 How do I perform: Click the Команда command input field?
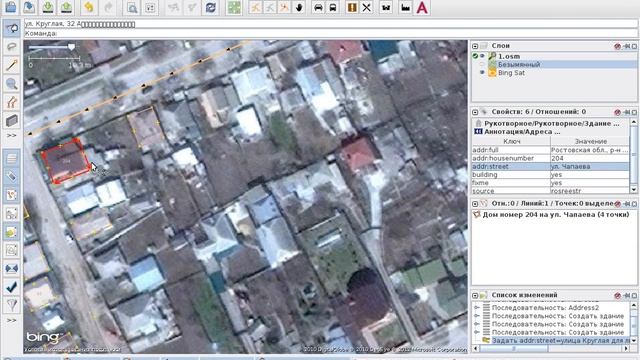pos(331,33)
